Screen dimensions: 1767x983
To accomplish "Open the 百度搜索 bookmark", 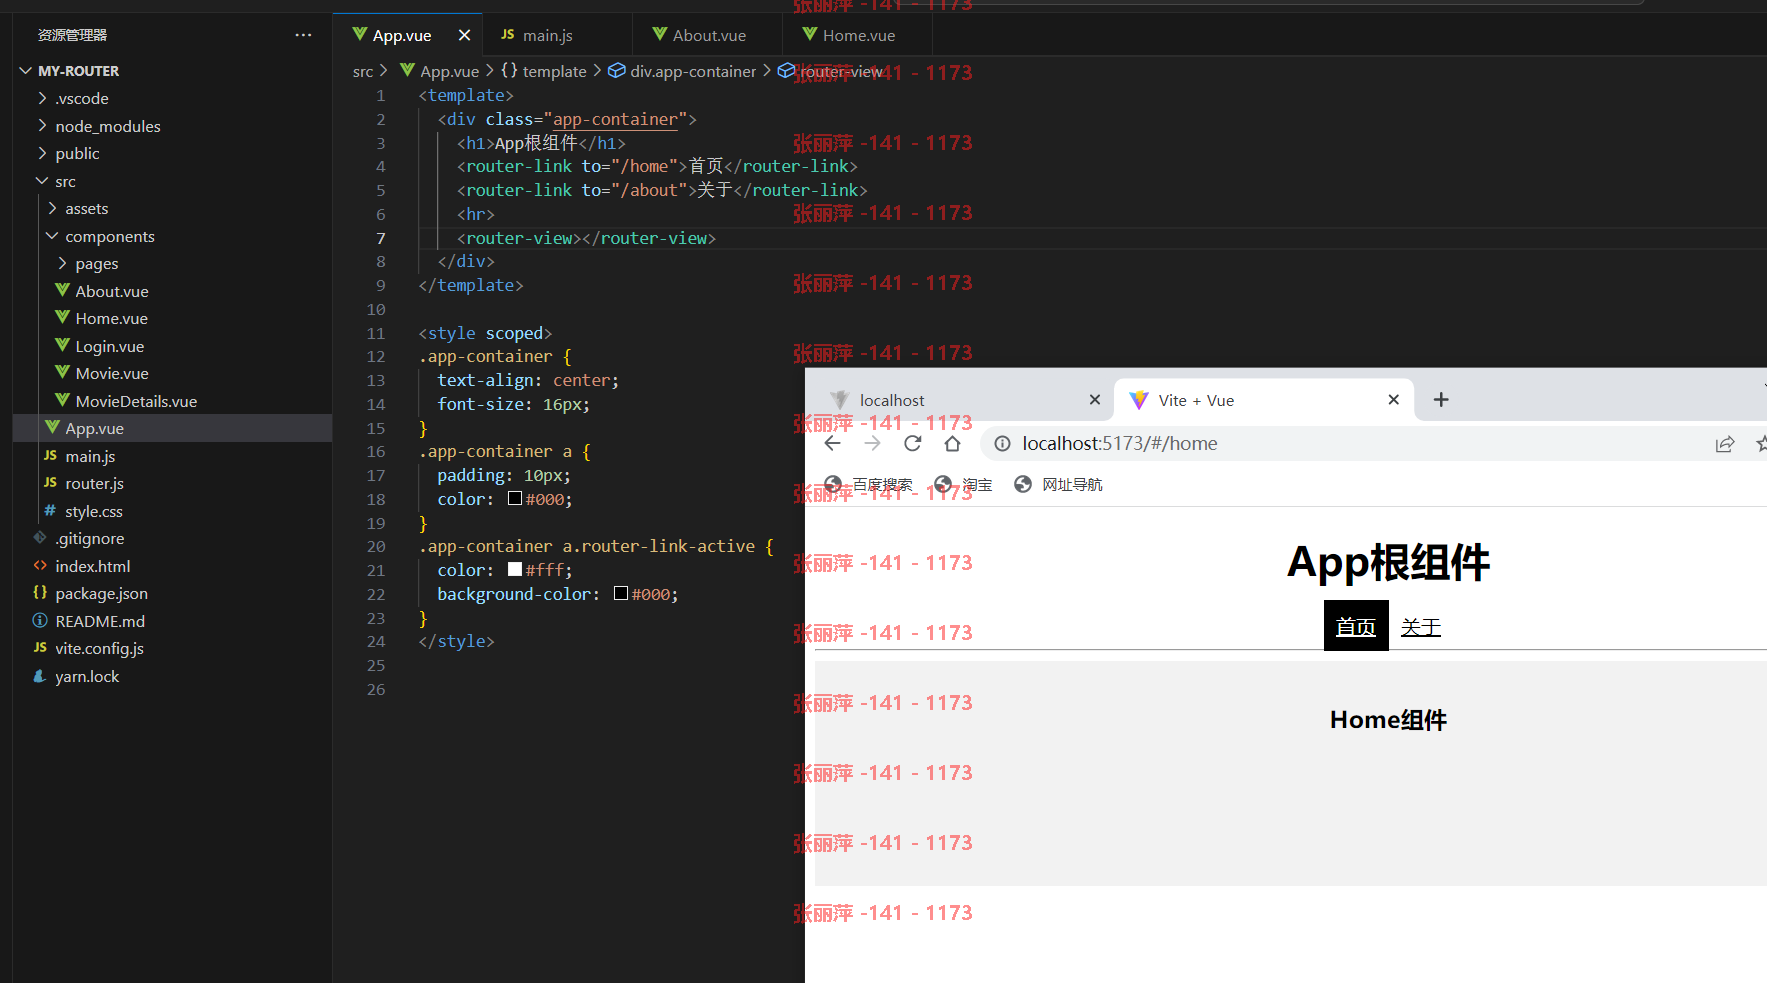I will (868, 485).
